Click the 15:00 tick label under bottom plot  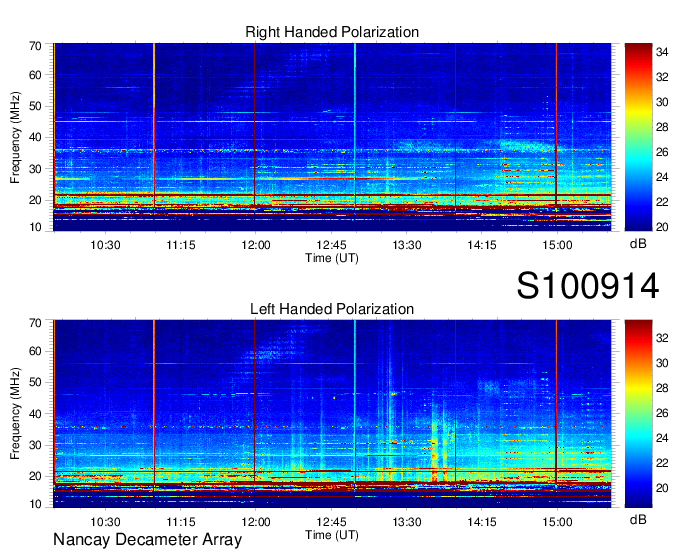[557, 522]
